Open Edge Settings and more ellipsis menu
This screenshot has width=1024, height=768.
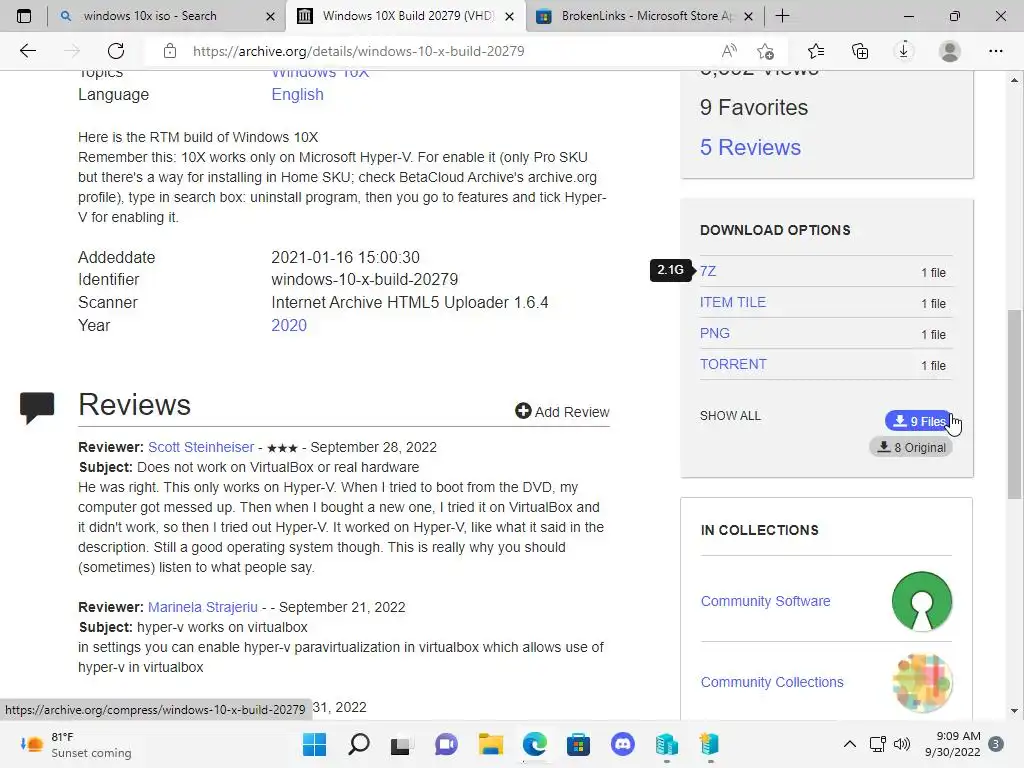pos(995,51)
